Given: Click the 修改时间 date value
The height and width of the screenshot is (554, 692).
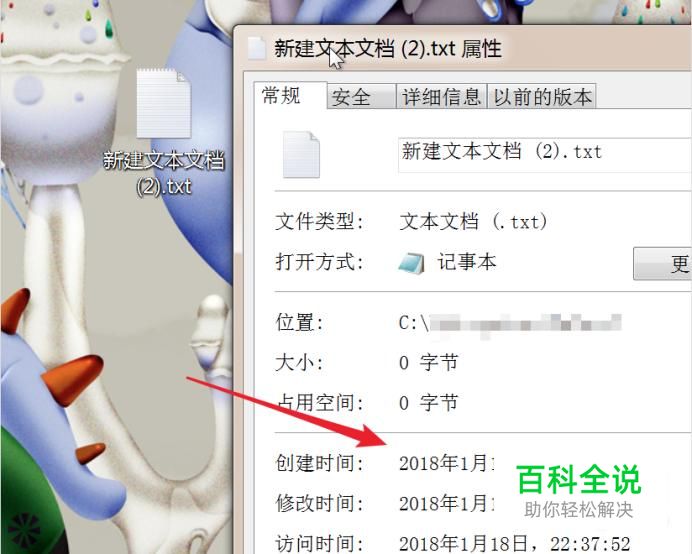Looking at the screenshot, I should coord(447,504).
